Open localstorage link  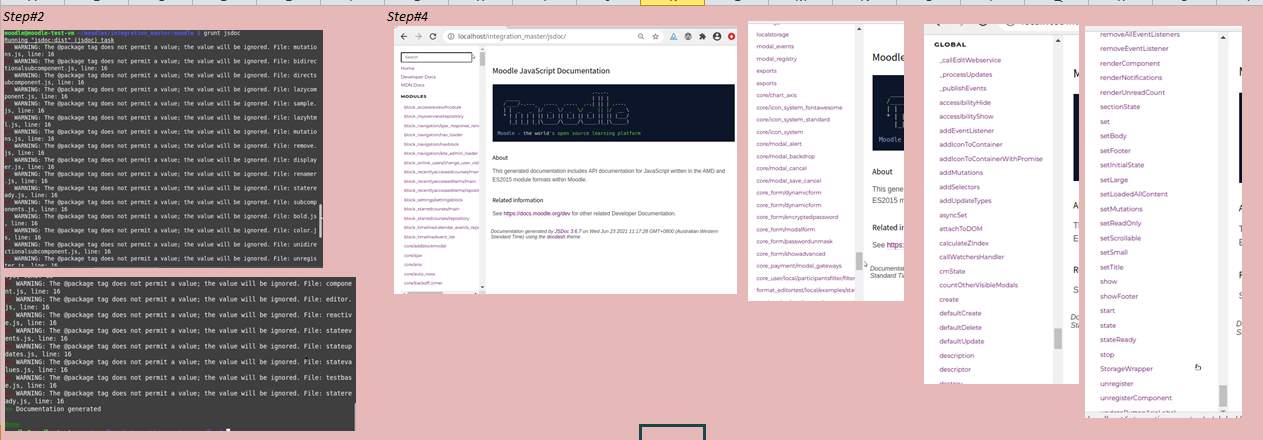(773, 34)
